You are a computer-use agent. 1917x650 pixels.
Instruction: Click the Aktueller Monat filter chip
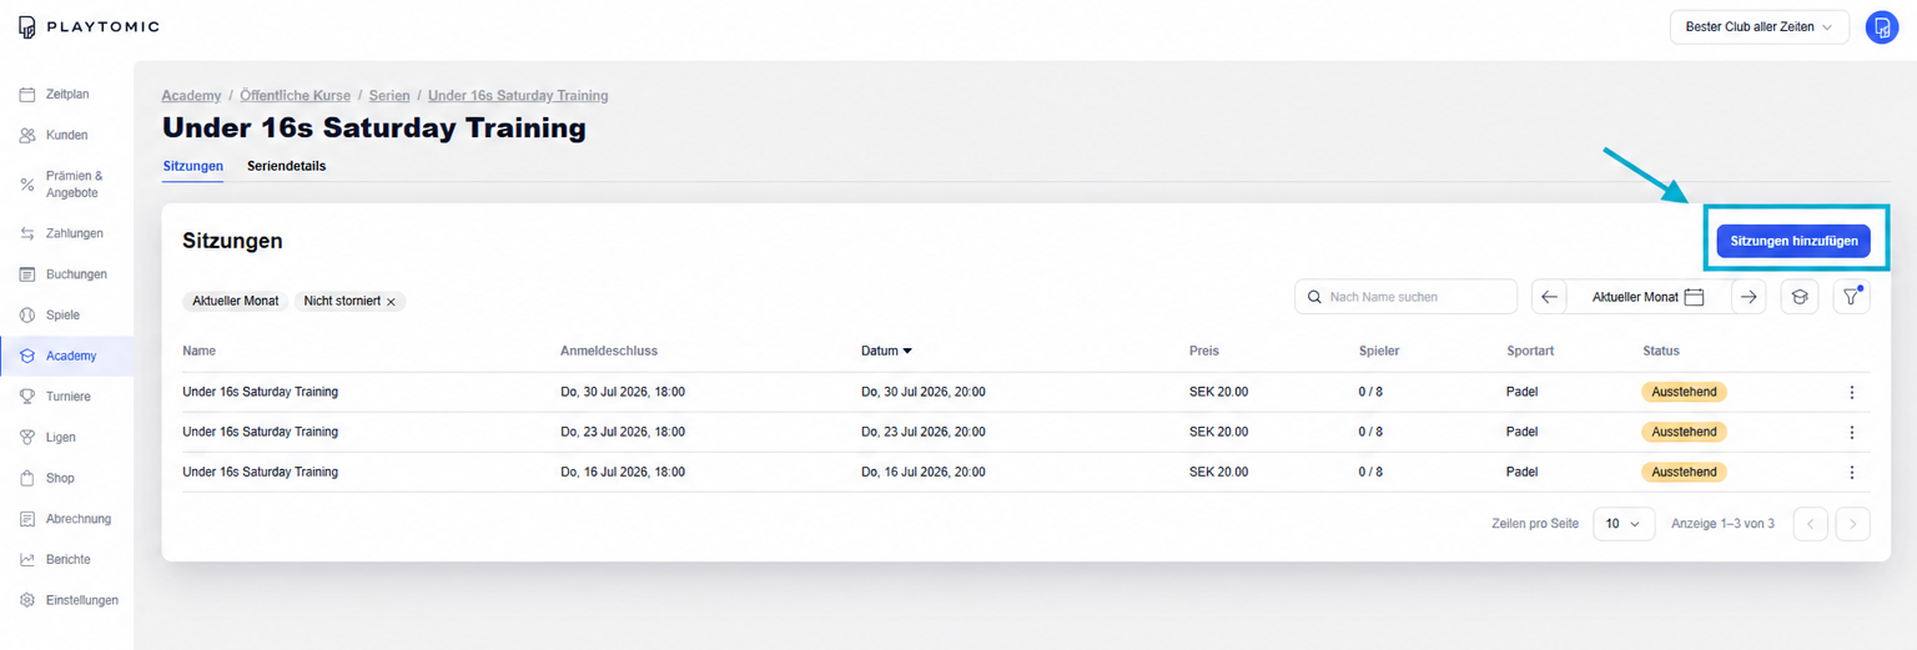[235, 301]
